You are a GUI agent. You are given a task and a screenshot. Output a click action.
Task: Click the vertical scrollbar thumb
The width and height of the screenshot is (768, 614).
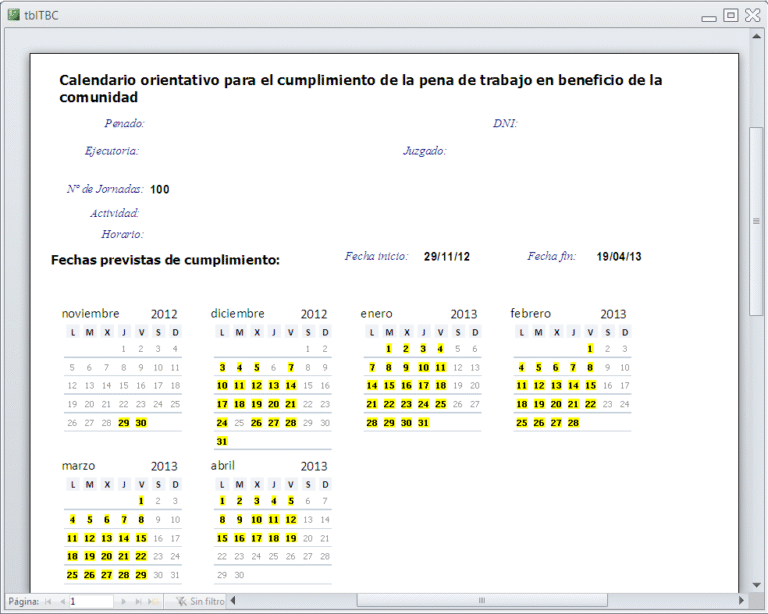(757, 221)
